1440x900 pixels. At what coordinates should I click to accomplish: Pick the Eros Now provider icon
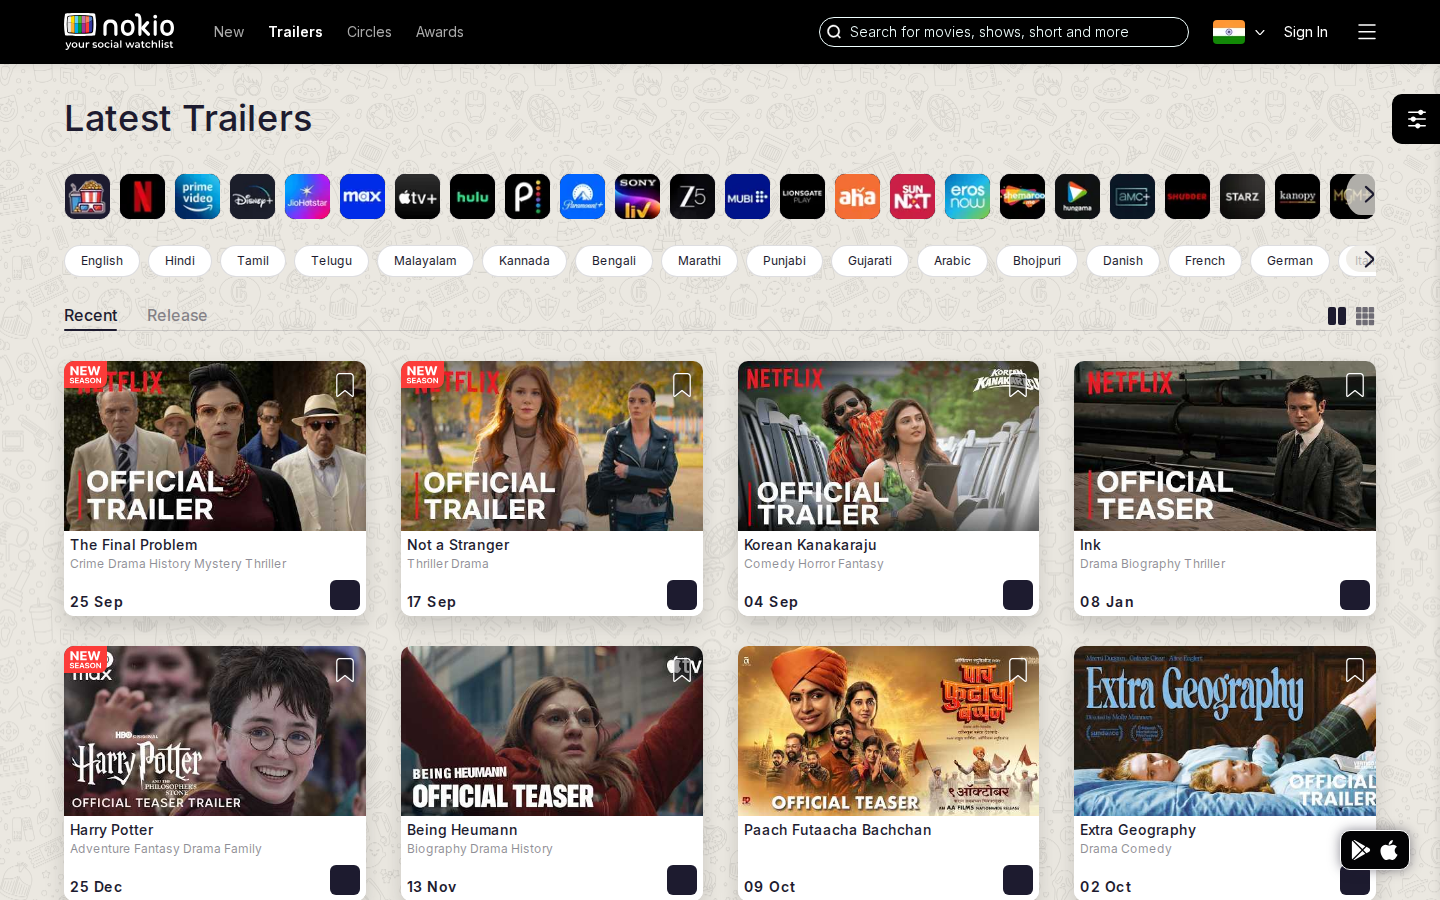coord(967,197)
